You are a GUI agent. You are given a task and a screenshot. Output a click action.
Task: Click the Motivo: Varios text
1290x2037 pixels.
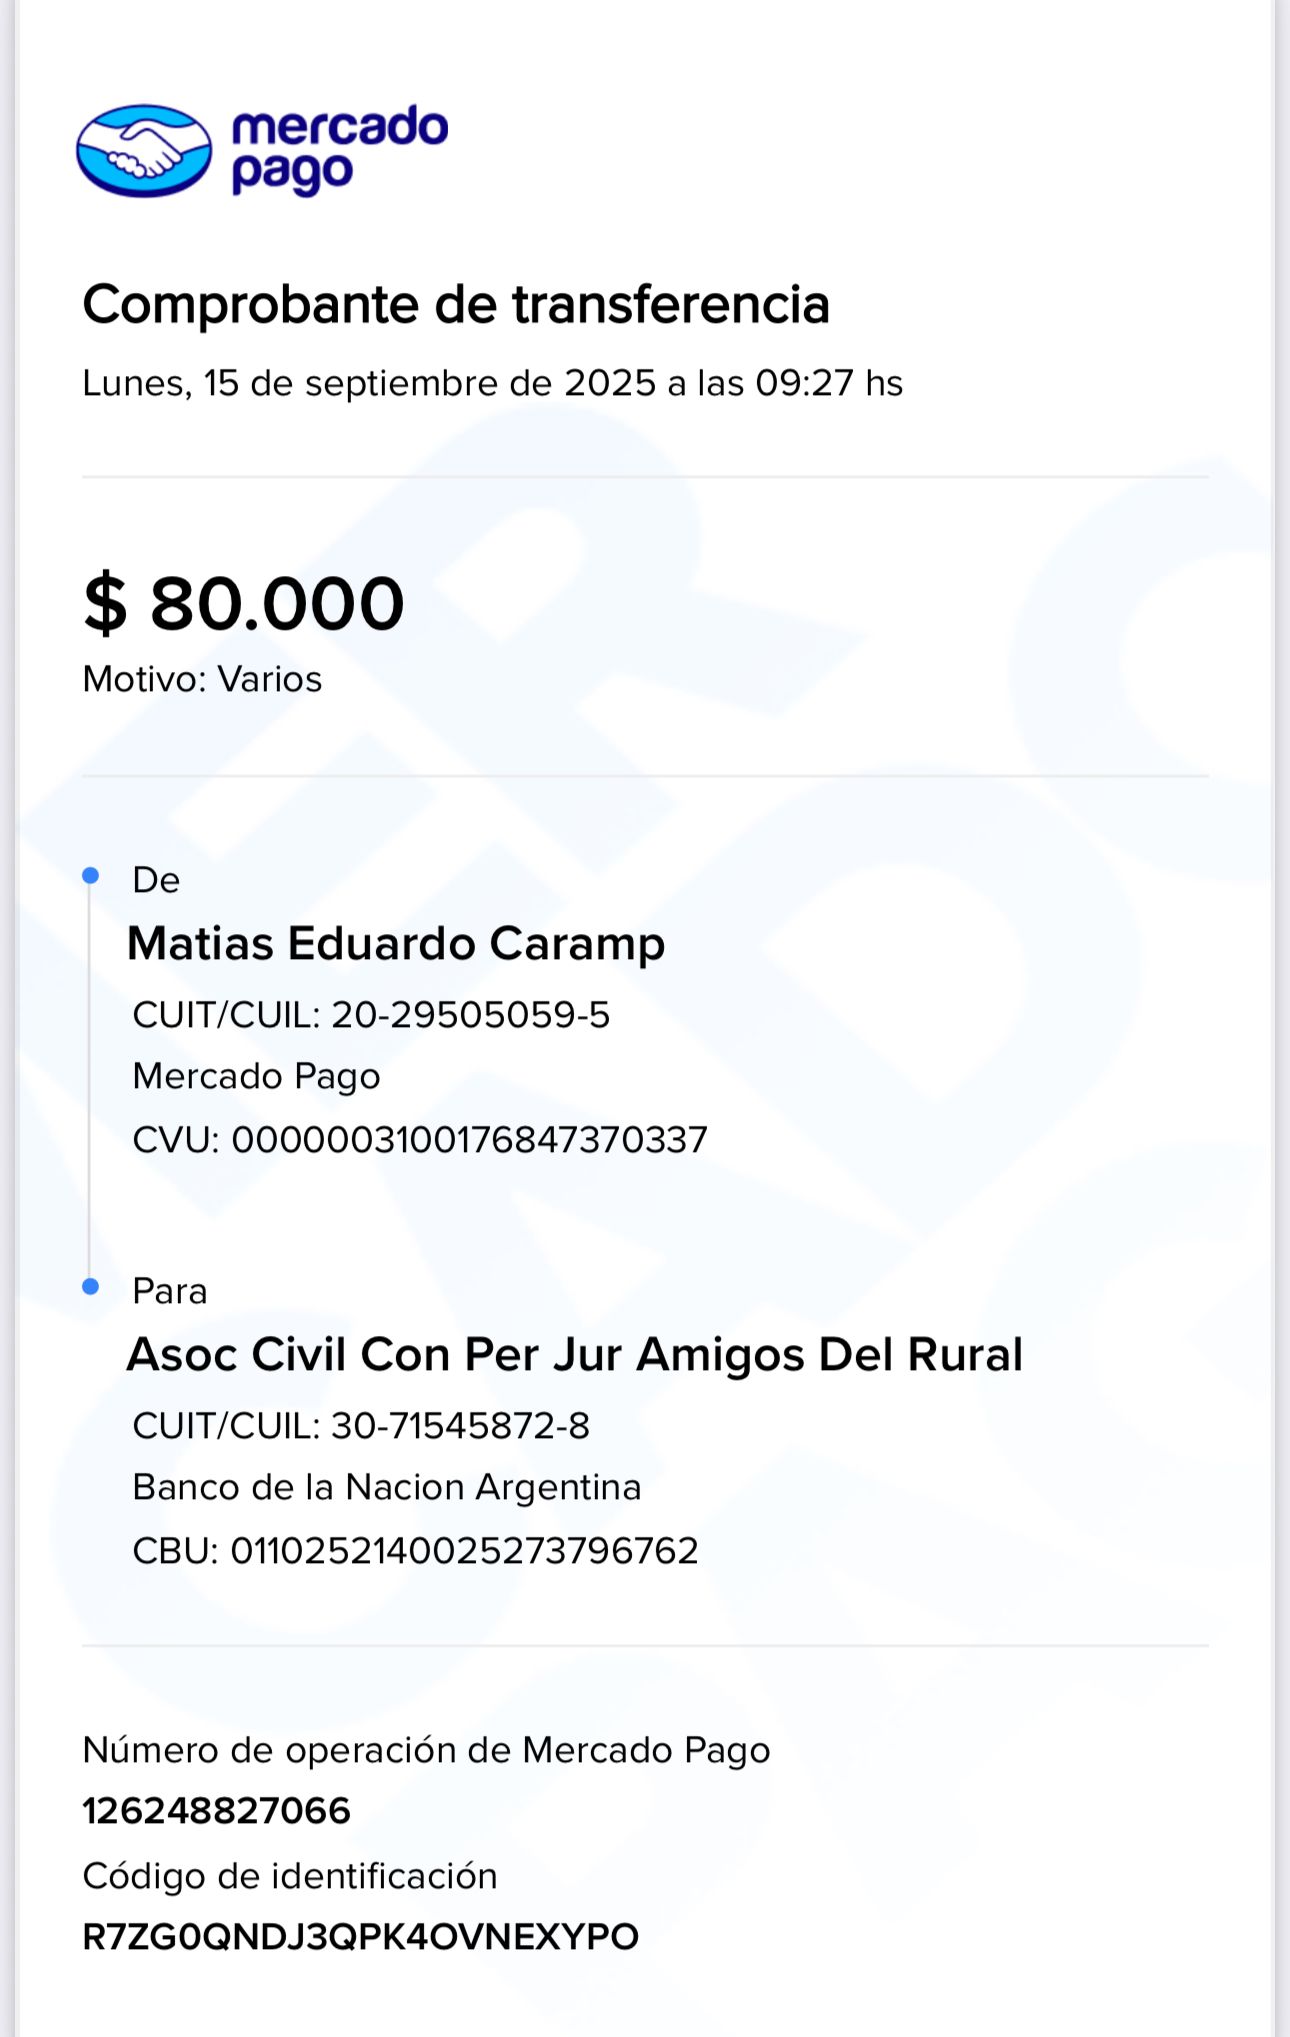click(202, 679)
